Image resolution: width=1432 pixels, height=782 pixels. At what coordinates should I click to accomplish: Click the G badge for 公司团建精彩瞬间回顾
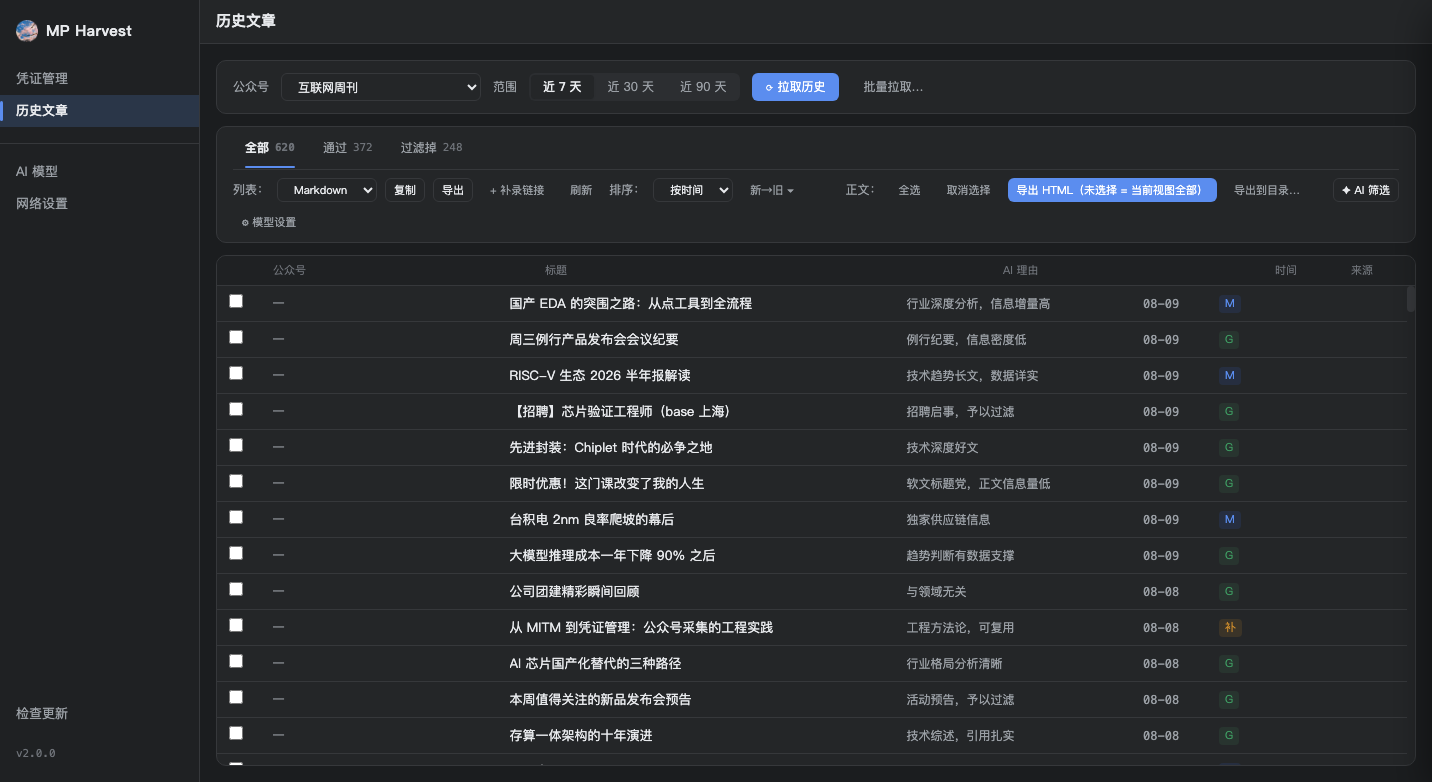coord(1230,592)
